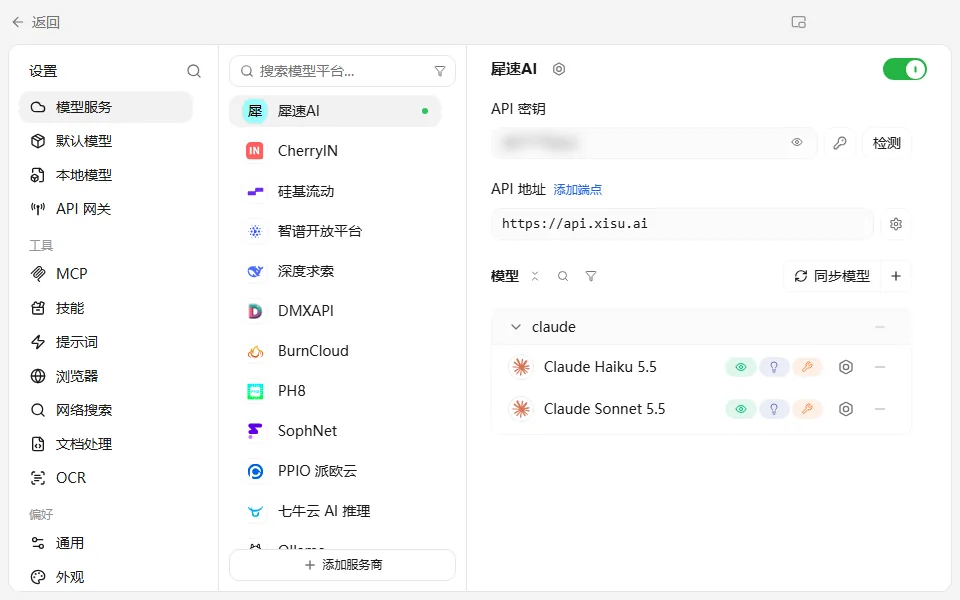Open Claude Sonnet 5.5 model settings
The width and height of the screenshot is (960, 600).
846,409
